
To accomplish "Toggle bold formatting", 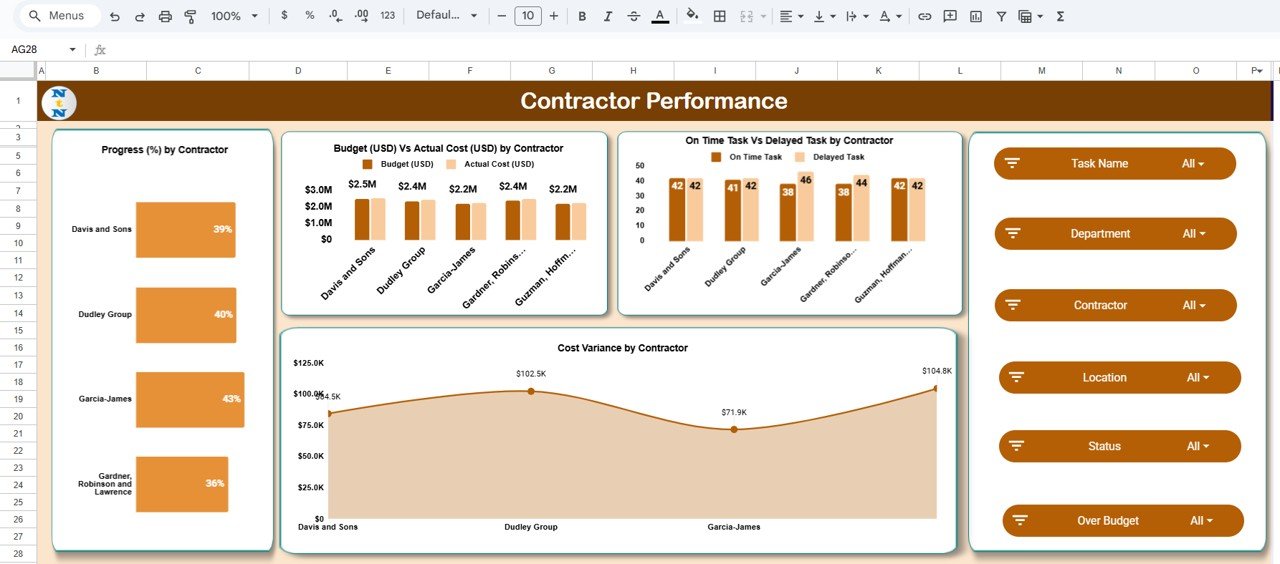I will point(582,16).
